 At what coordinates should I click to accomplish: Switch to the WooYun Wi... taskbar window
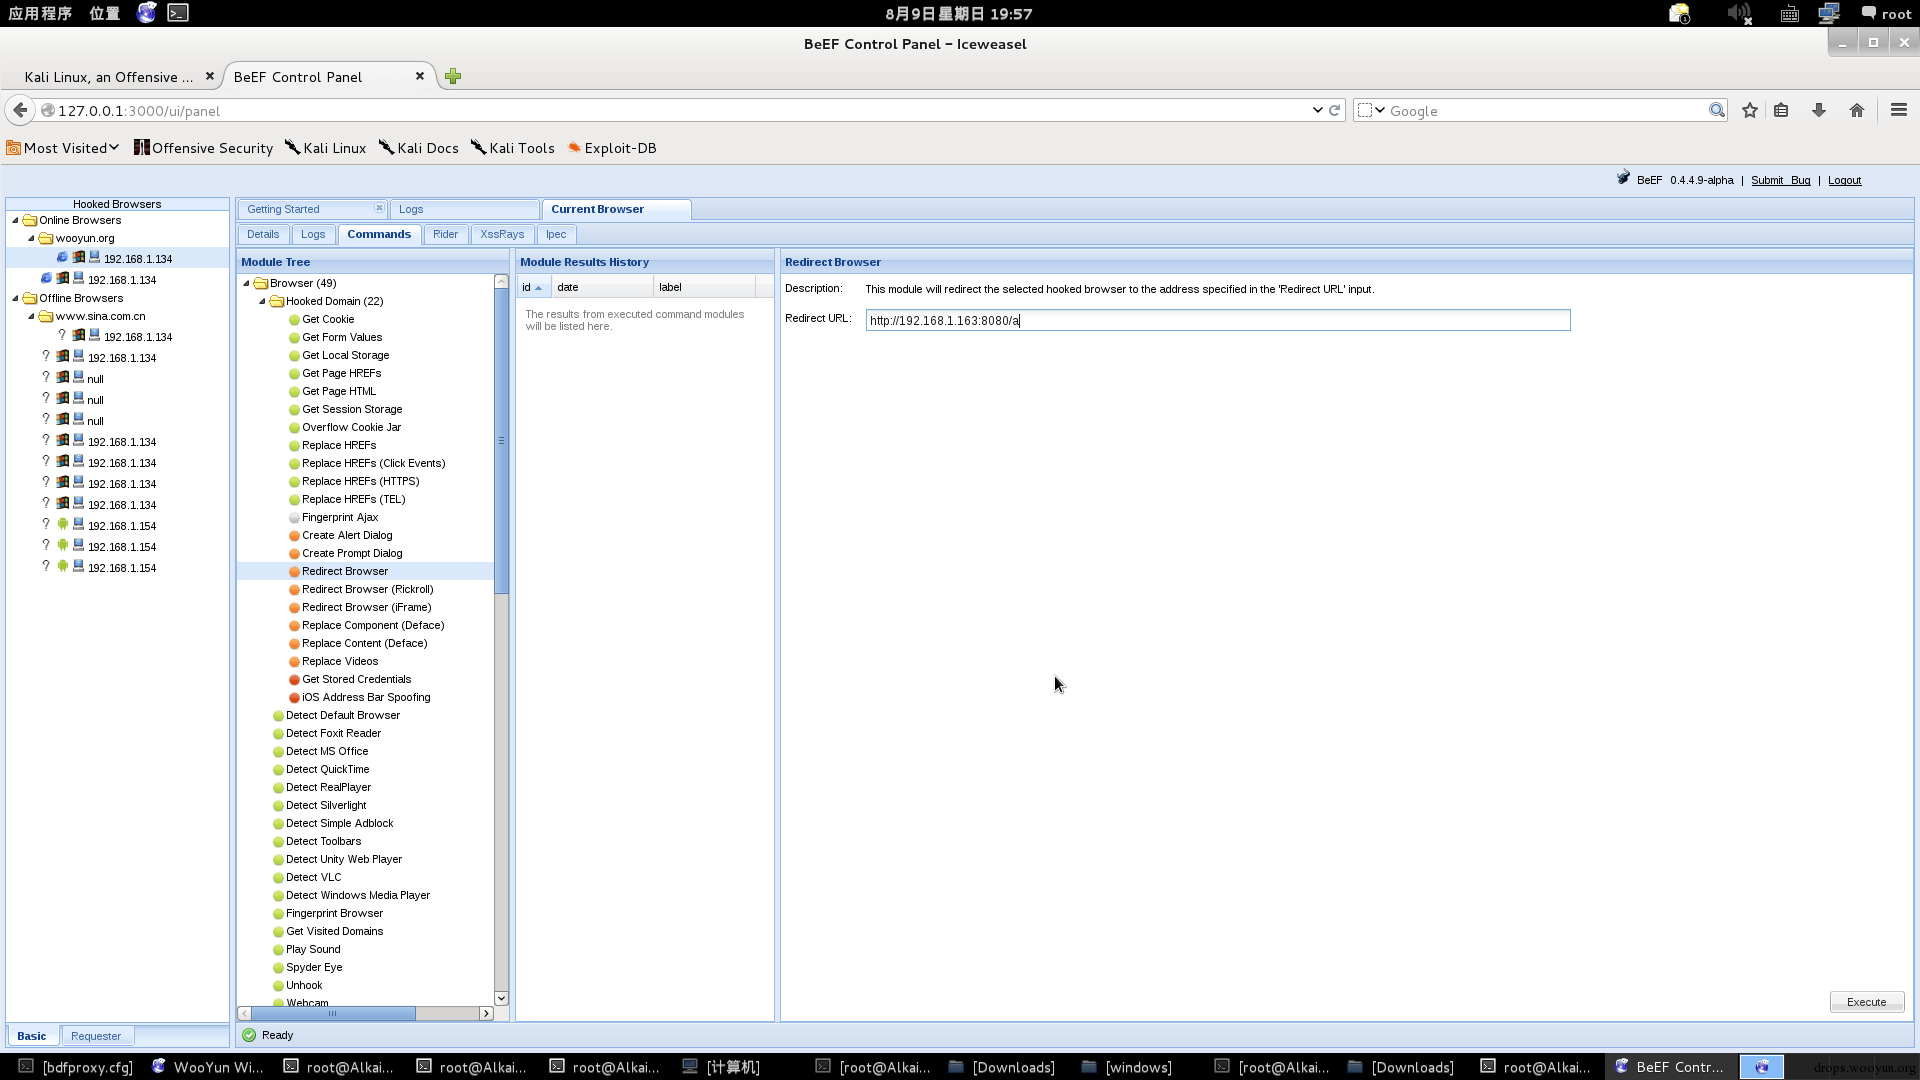click(207, 1067)
